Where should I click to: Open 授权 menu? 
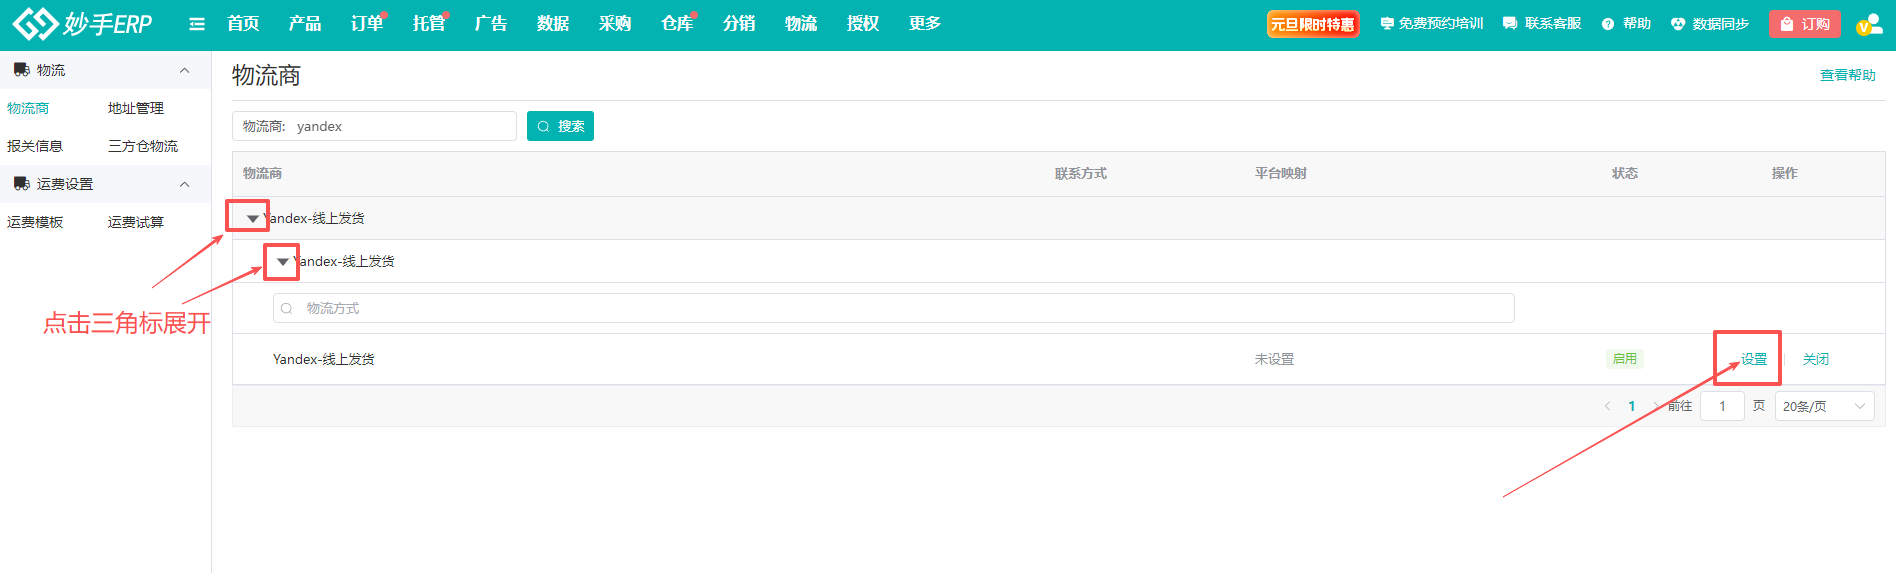pos(863,23)
